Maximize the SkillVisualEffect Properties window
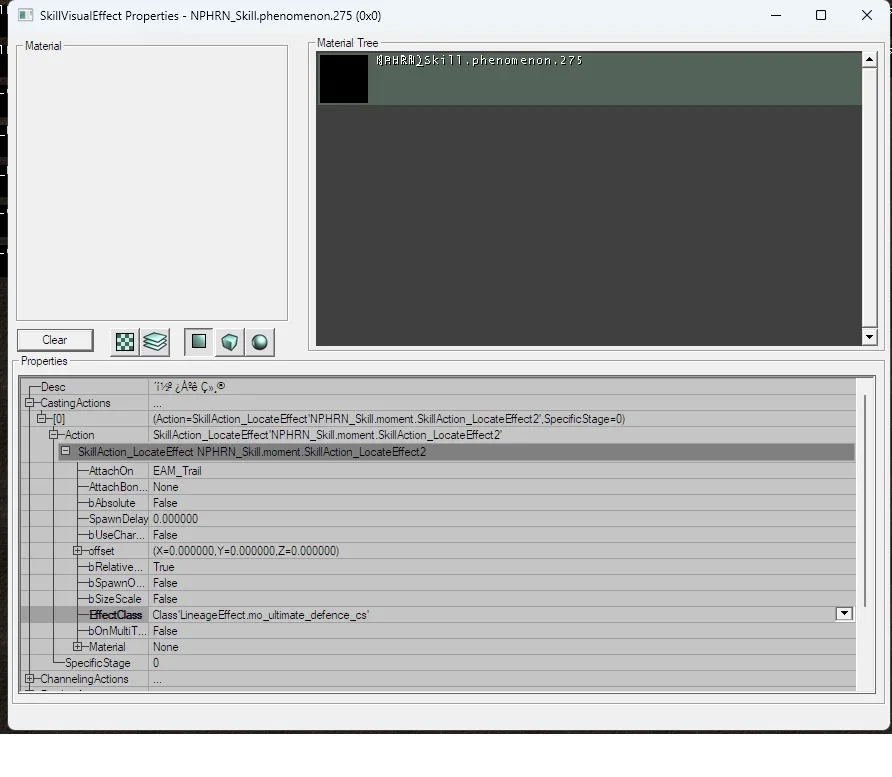This screenshot has height=777, width=892. [821, 15]
